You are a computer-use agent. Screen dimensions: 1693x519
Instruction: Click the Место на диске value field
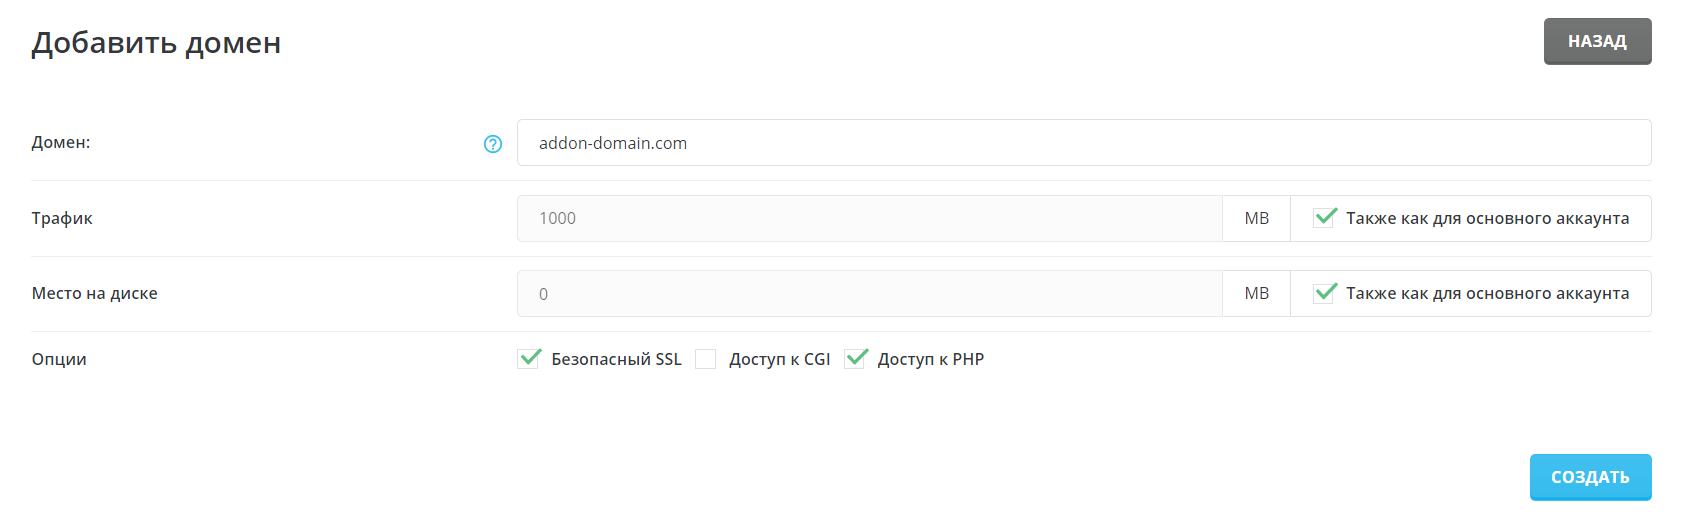[869, 294]
